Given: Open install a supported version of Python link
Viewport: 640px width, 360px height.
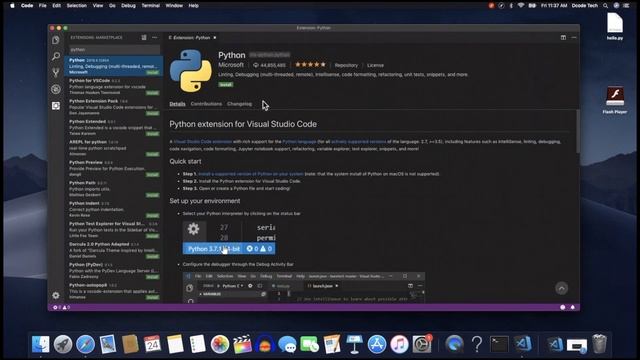Looking at the screenshot, I should [x=251, y=174].
